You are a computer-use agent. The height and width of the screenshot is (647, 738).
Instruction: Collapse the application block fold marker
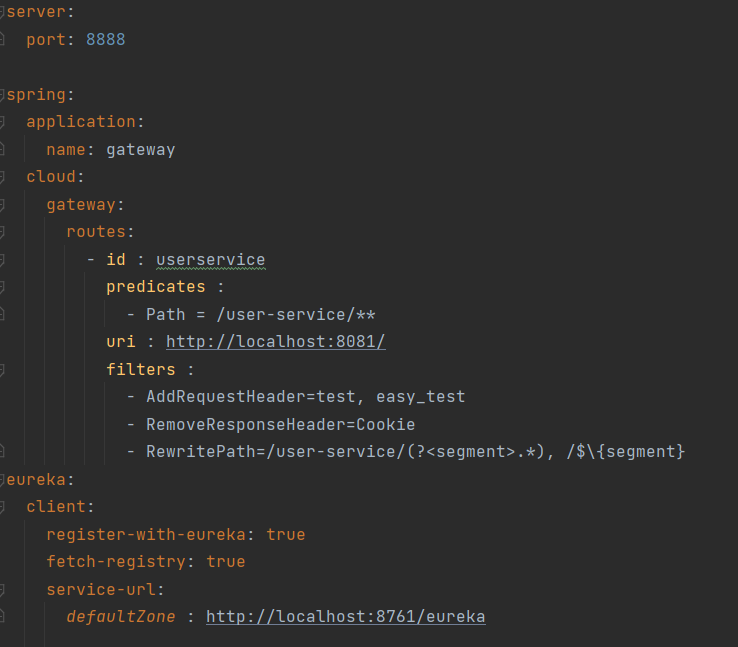2,122
